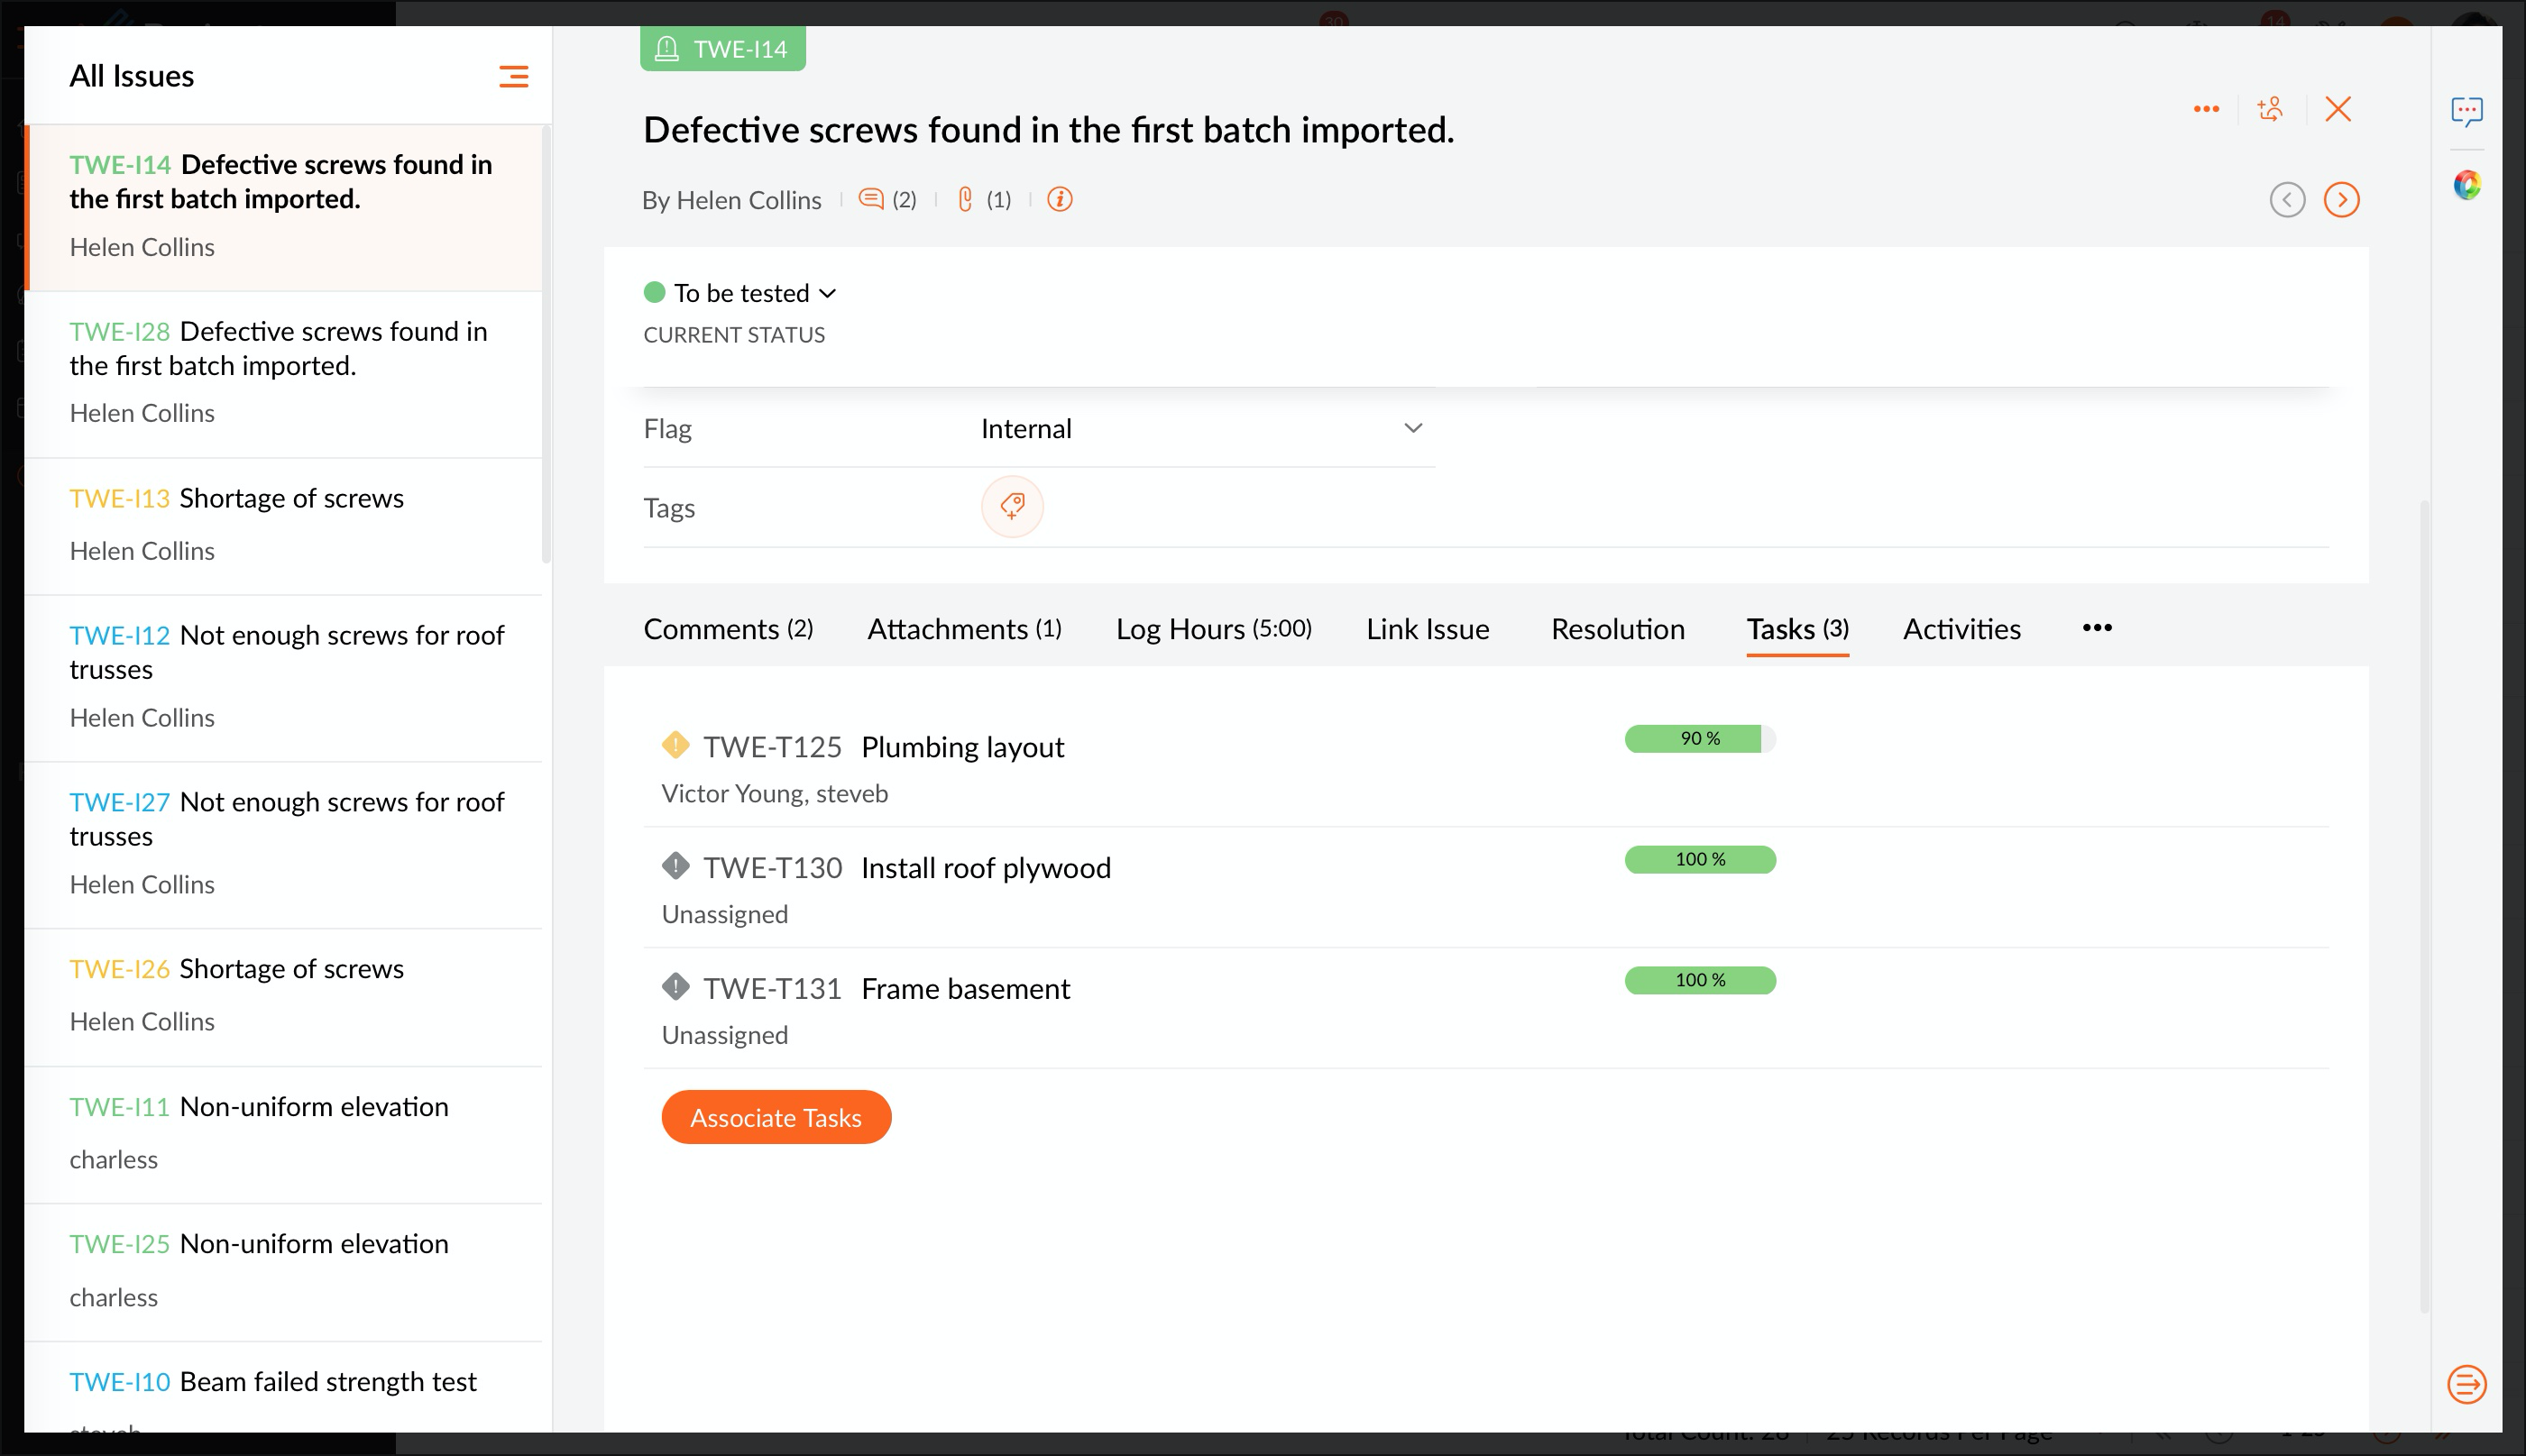The width and height of the screenshot is (2526, 1456).
Task: Click the comments bubble icon in header
Action: [x=871, y=200]
